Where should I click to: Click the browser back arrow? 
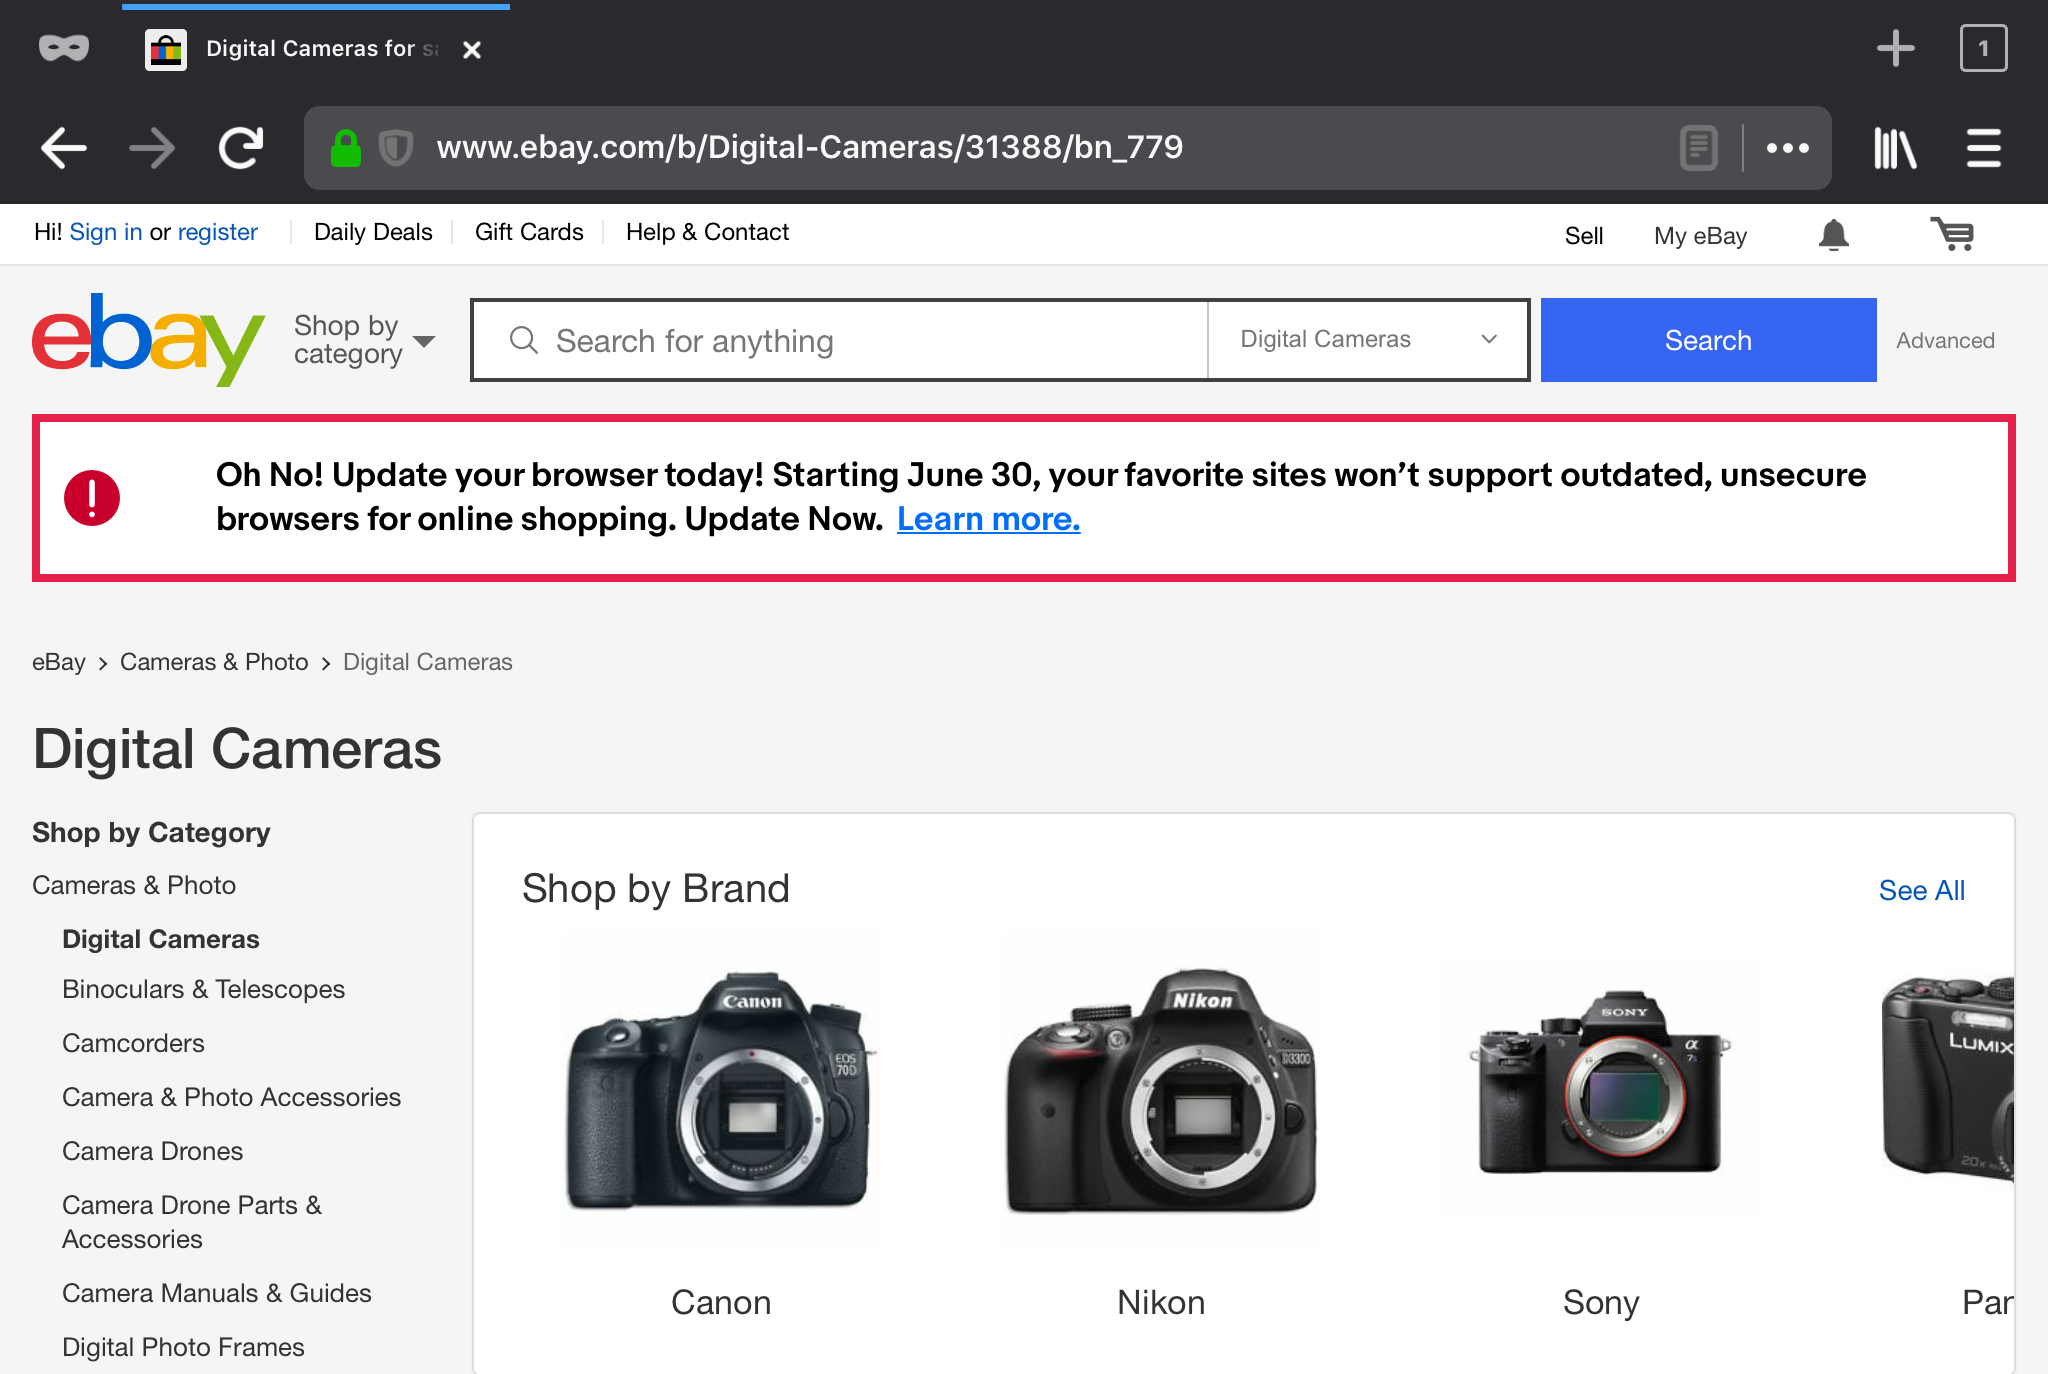click(64, 148)
